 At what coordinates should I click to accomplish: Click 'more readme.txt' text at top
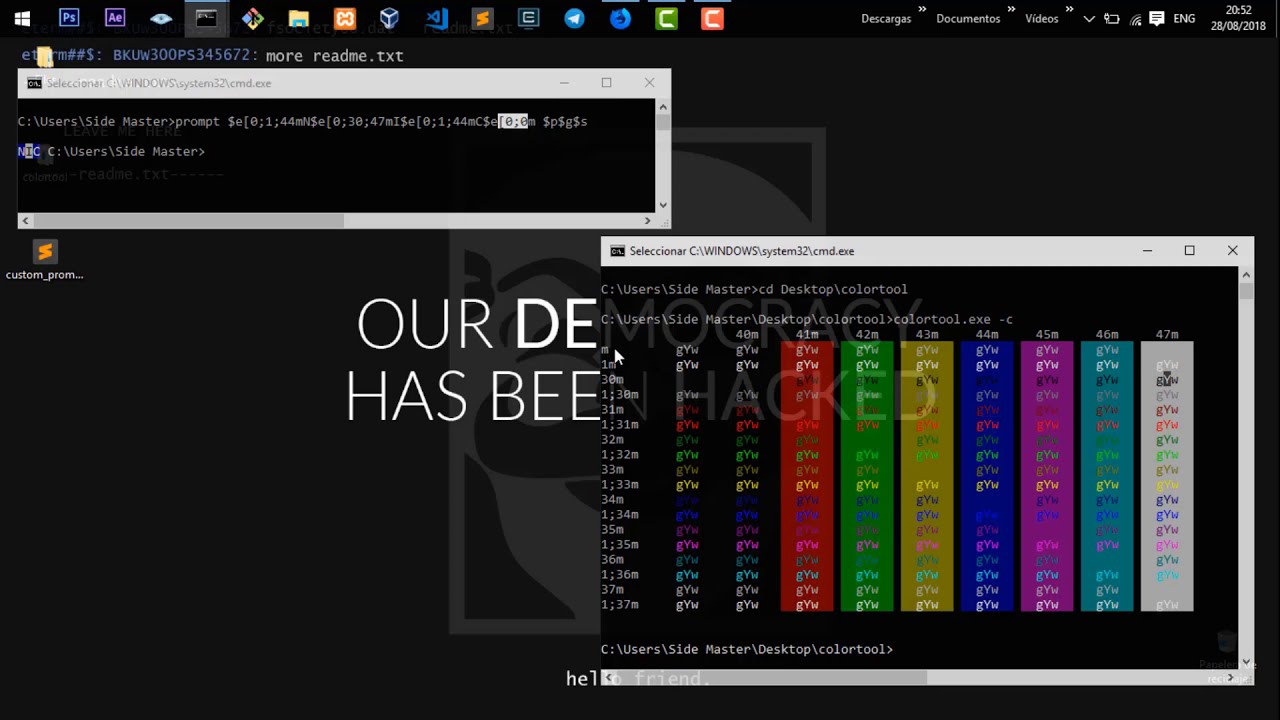[x=334, y=56]
